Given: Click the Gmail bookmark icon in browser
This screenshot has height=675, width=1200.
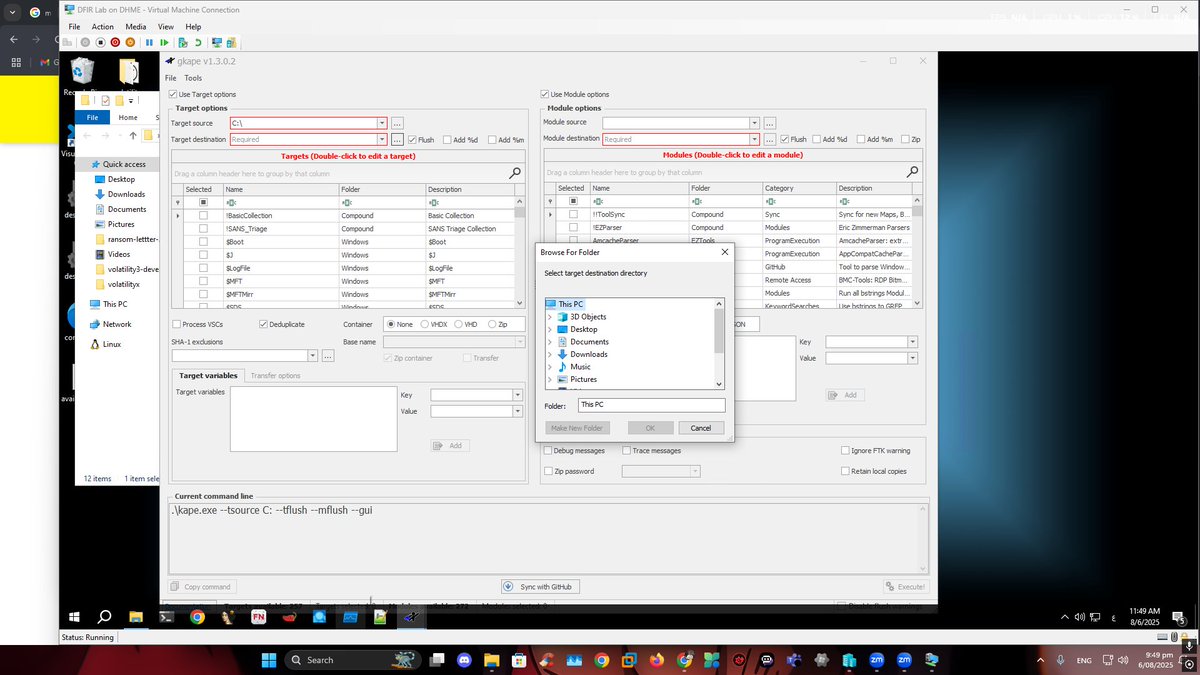Looking at the screenshot, I should point(44,62).
